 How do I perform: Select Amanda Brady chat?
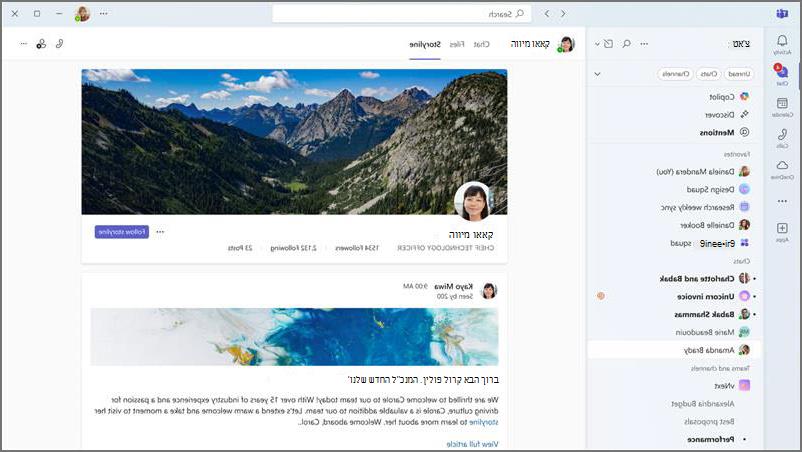click(x=675, y=350)
